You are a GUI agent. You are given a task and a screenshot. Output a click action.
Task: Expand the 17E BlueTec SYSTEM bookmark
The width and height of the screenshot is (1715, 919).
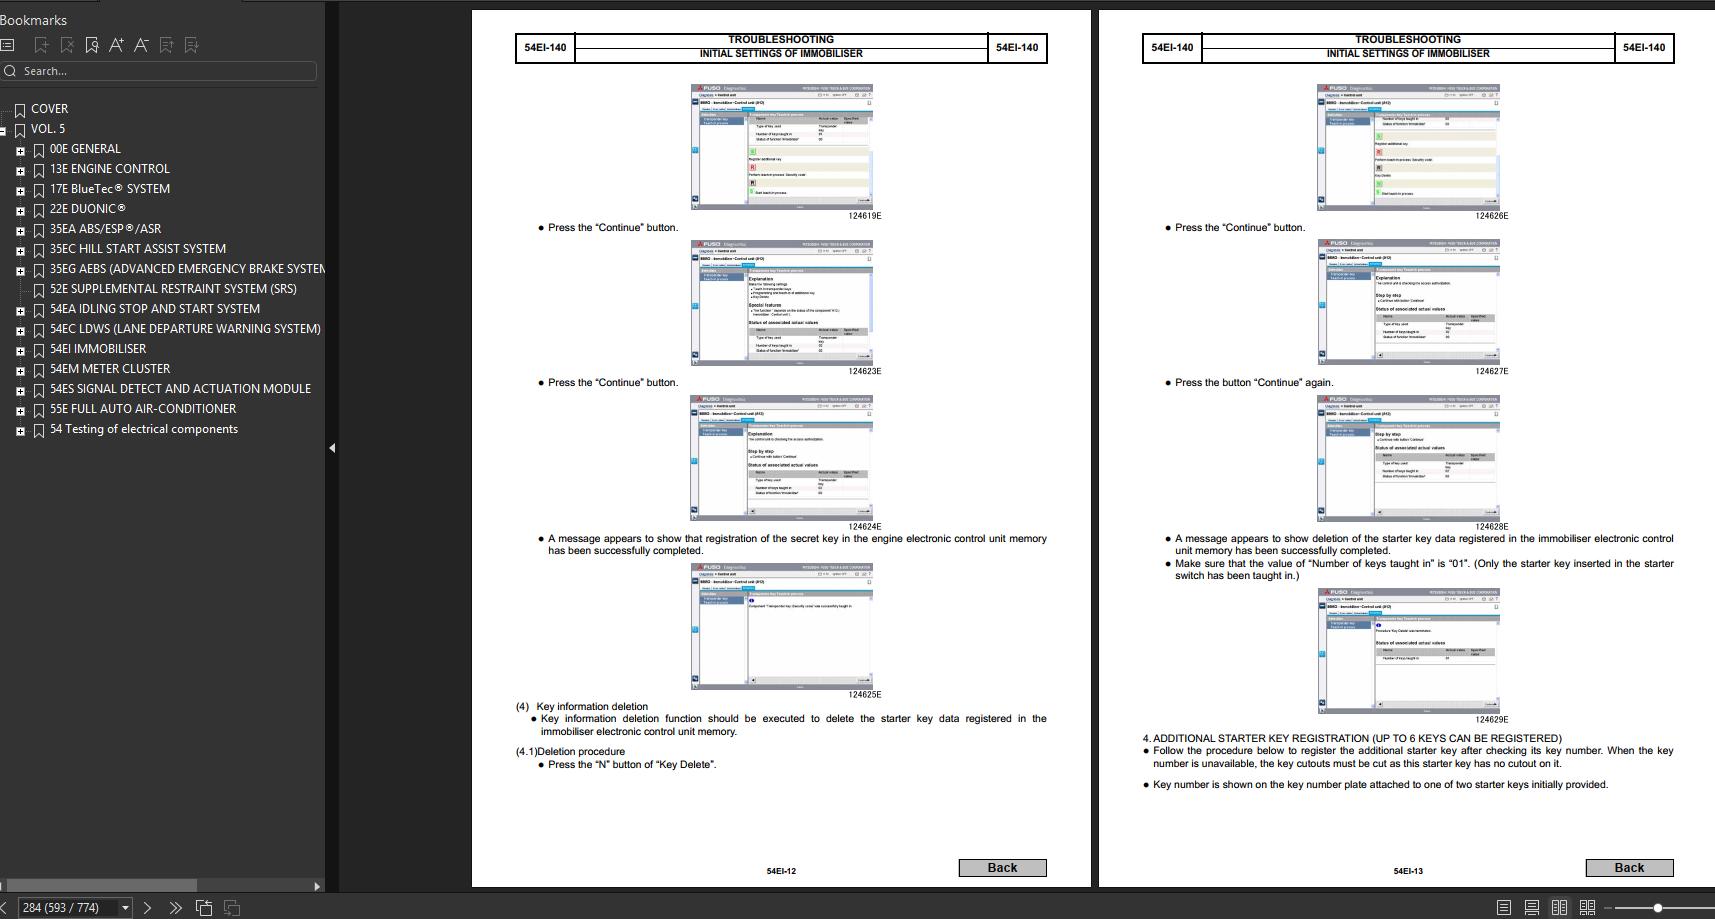pos(20,191)
